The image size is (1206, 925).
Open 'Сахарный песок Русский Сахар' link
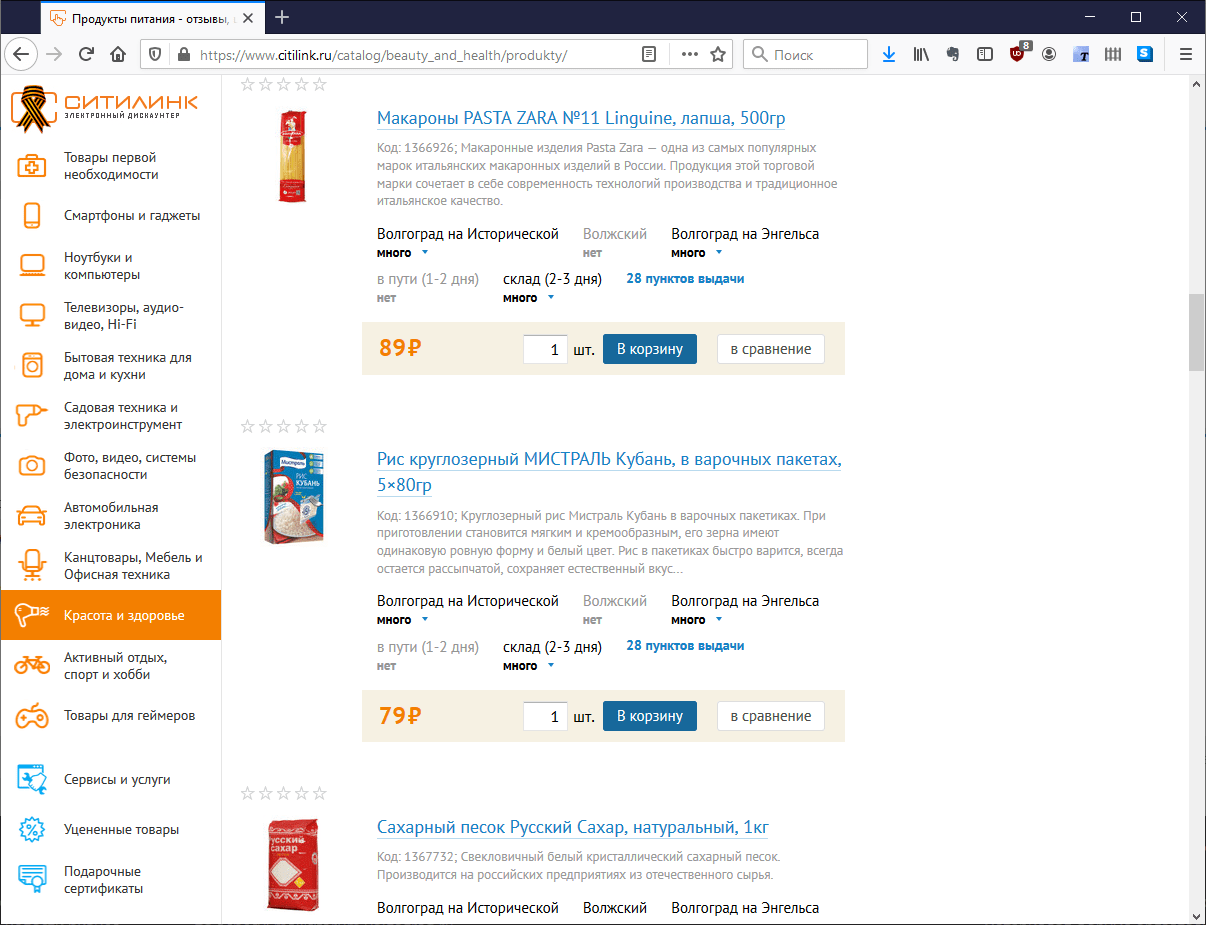click(573, 828)
